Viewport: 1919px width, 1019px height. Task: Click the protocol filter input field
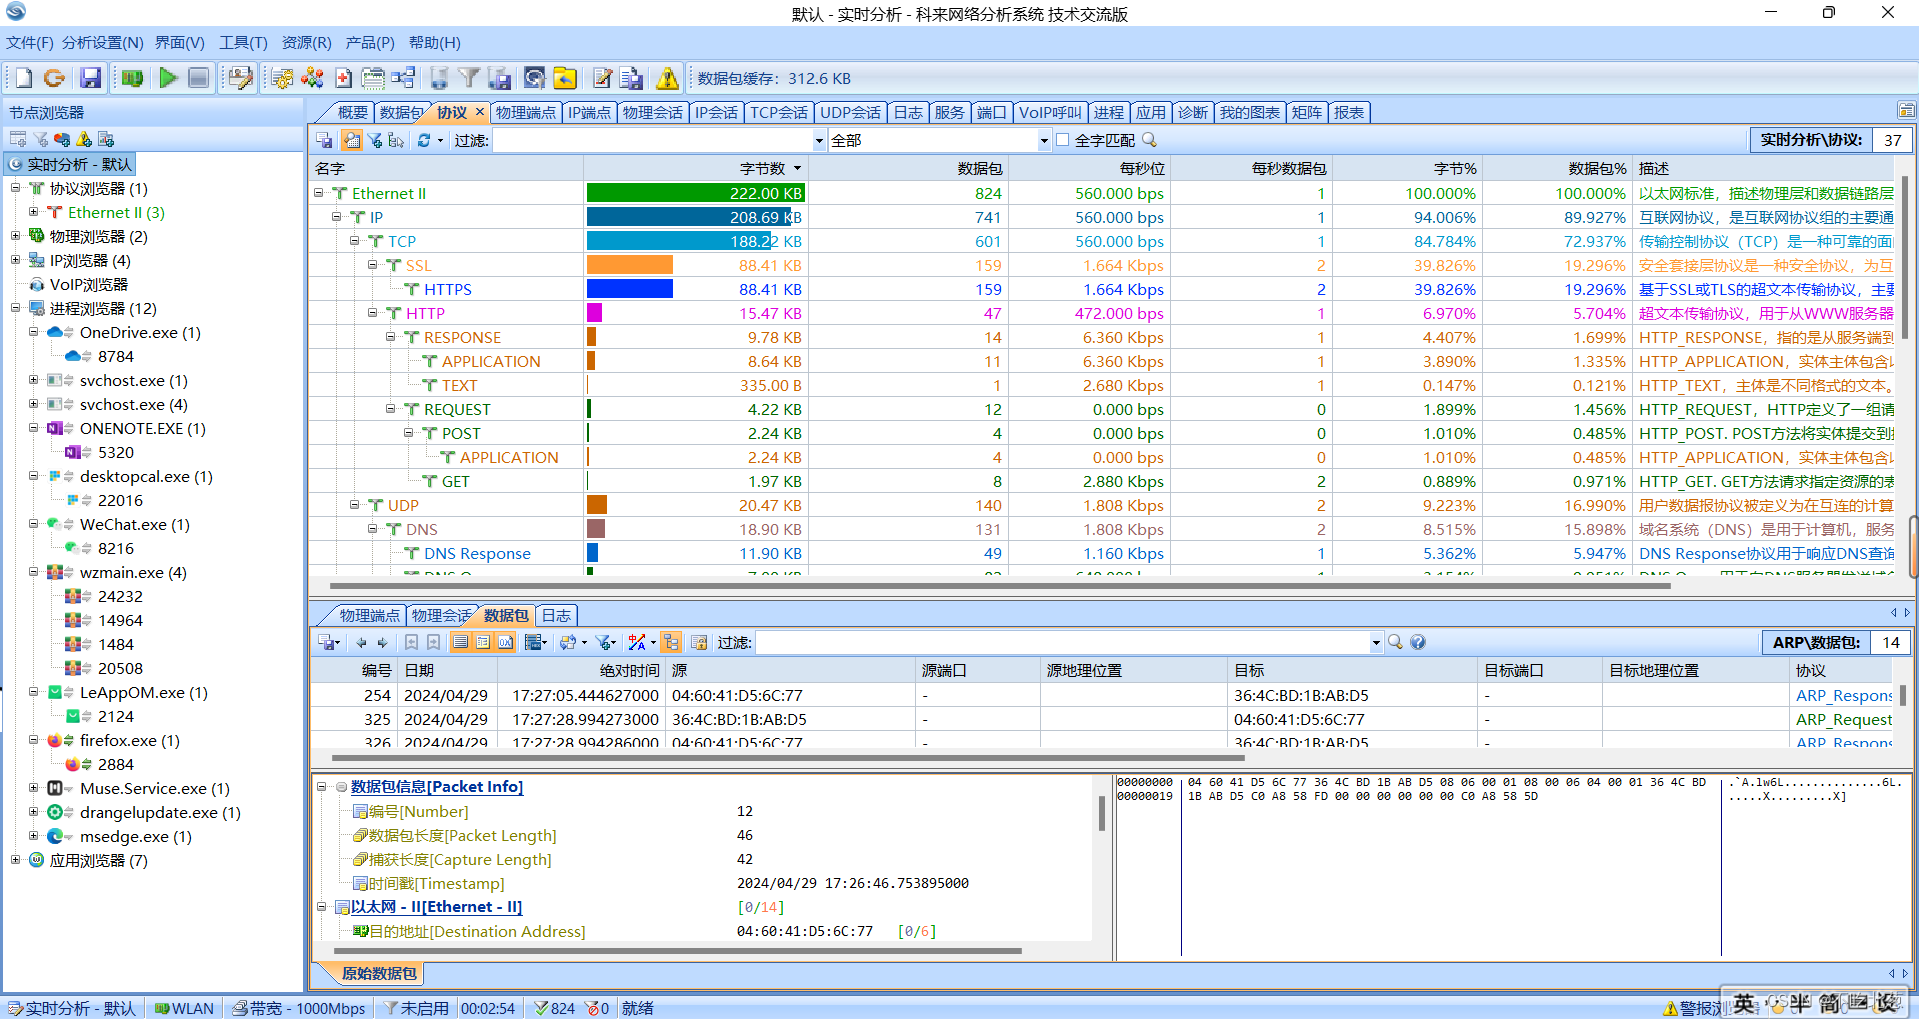(653, 140)
